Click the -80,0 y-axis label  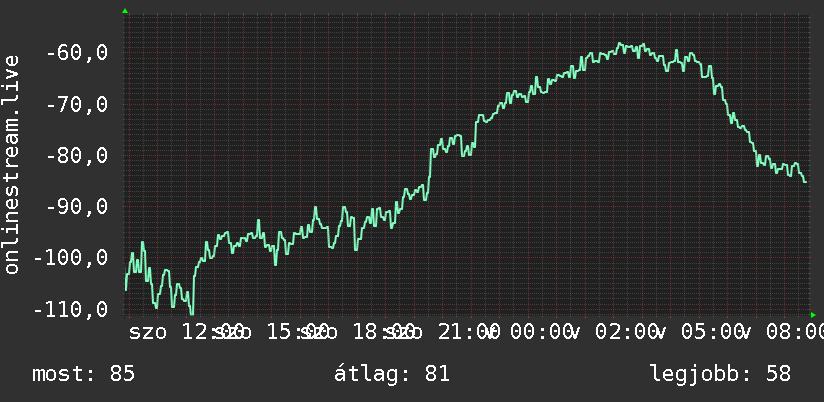coord(77,156)
